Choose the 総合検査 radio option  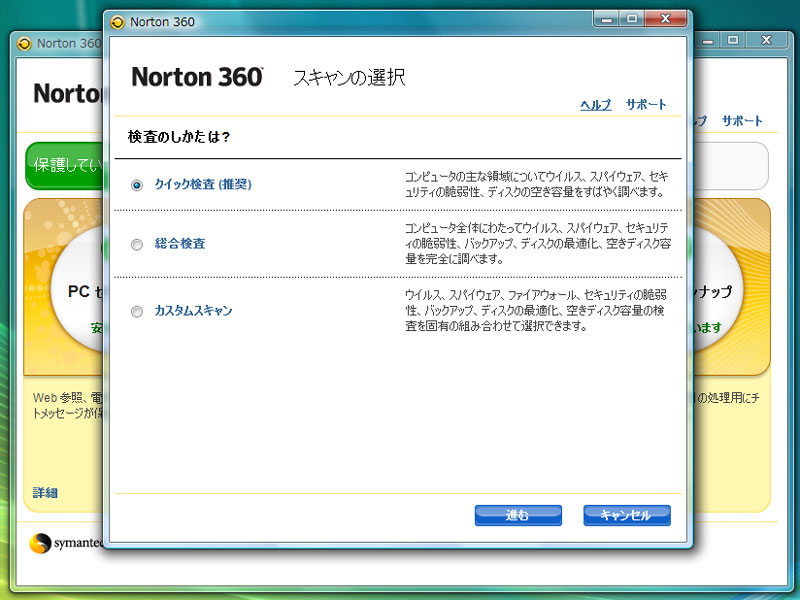coord(137,245)
